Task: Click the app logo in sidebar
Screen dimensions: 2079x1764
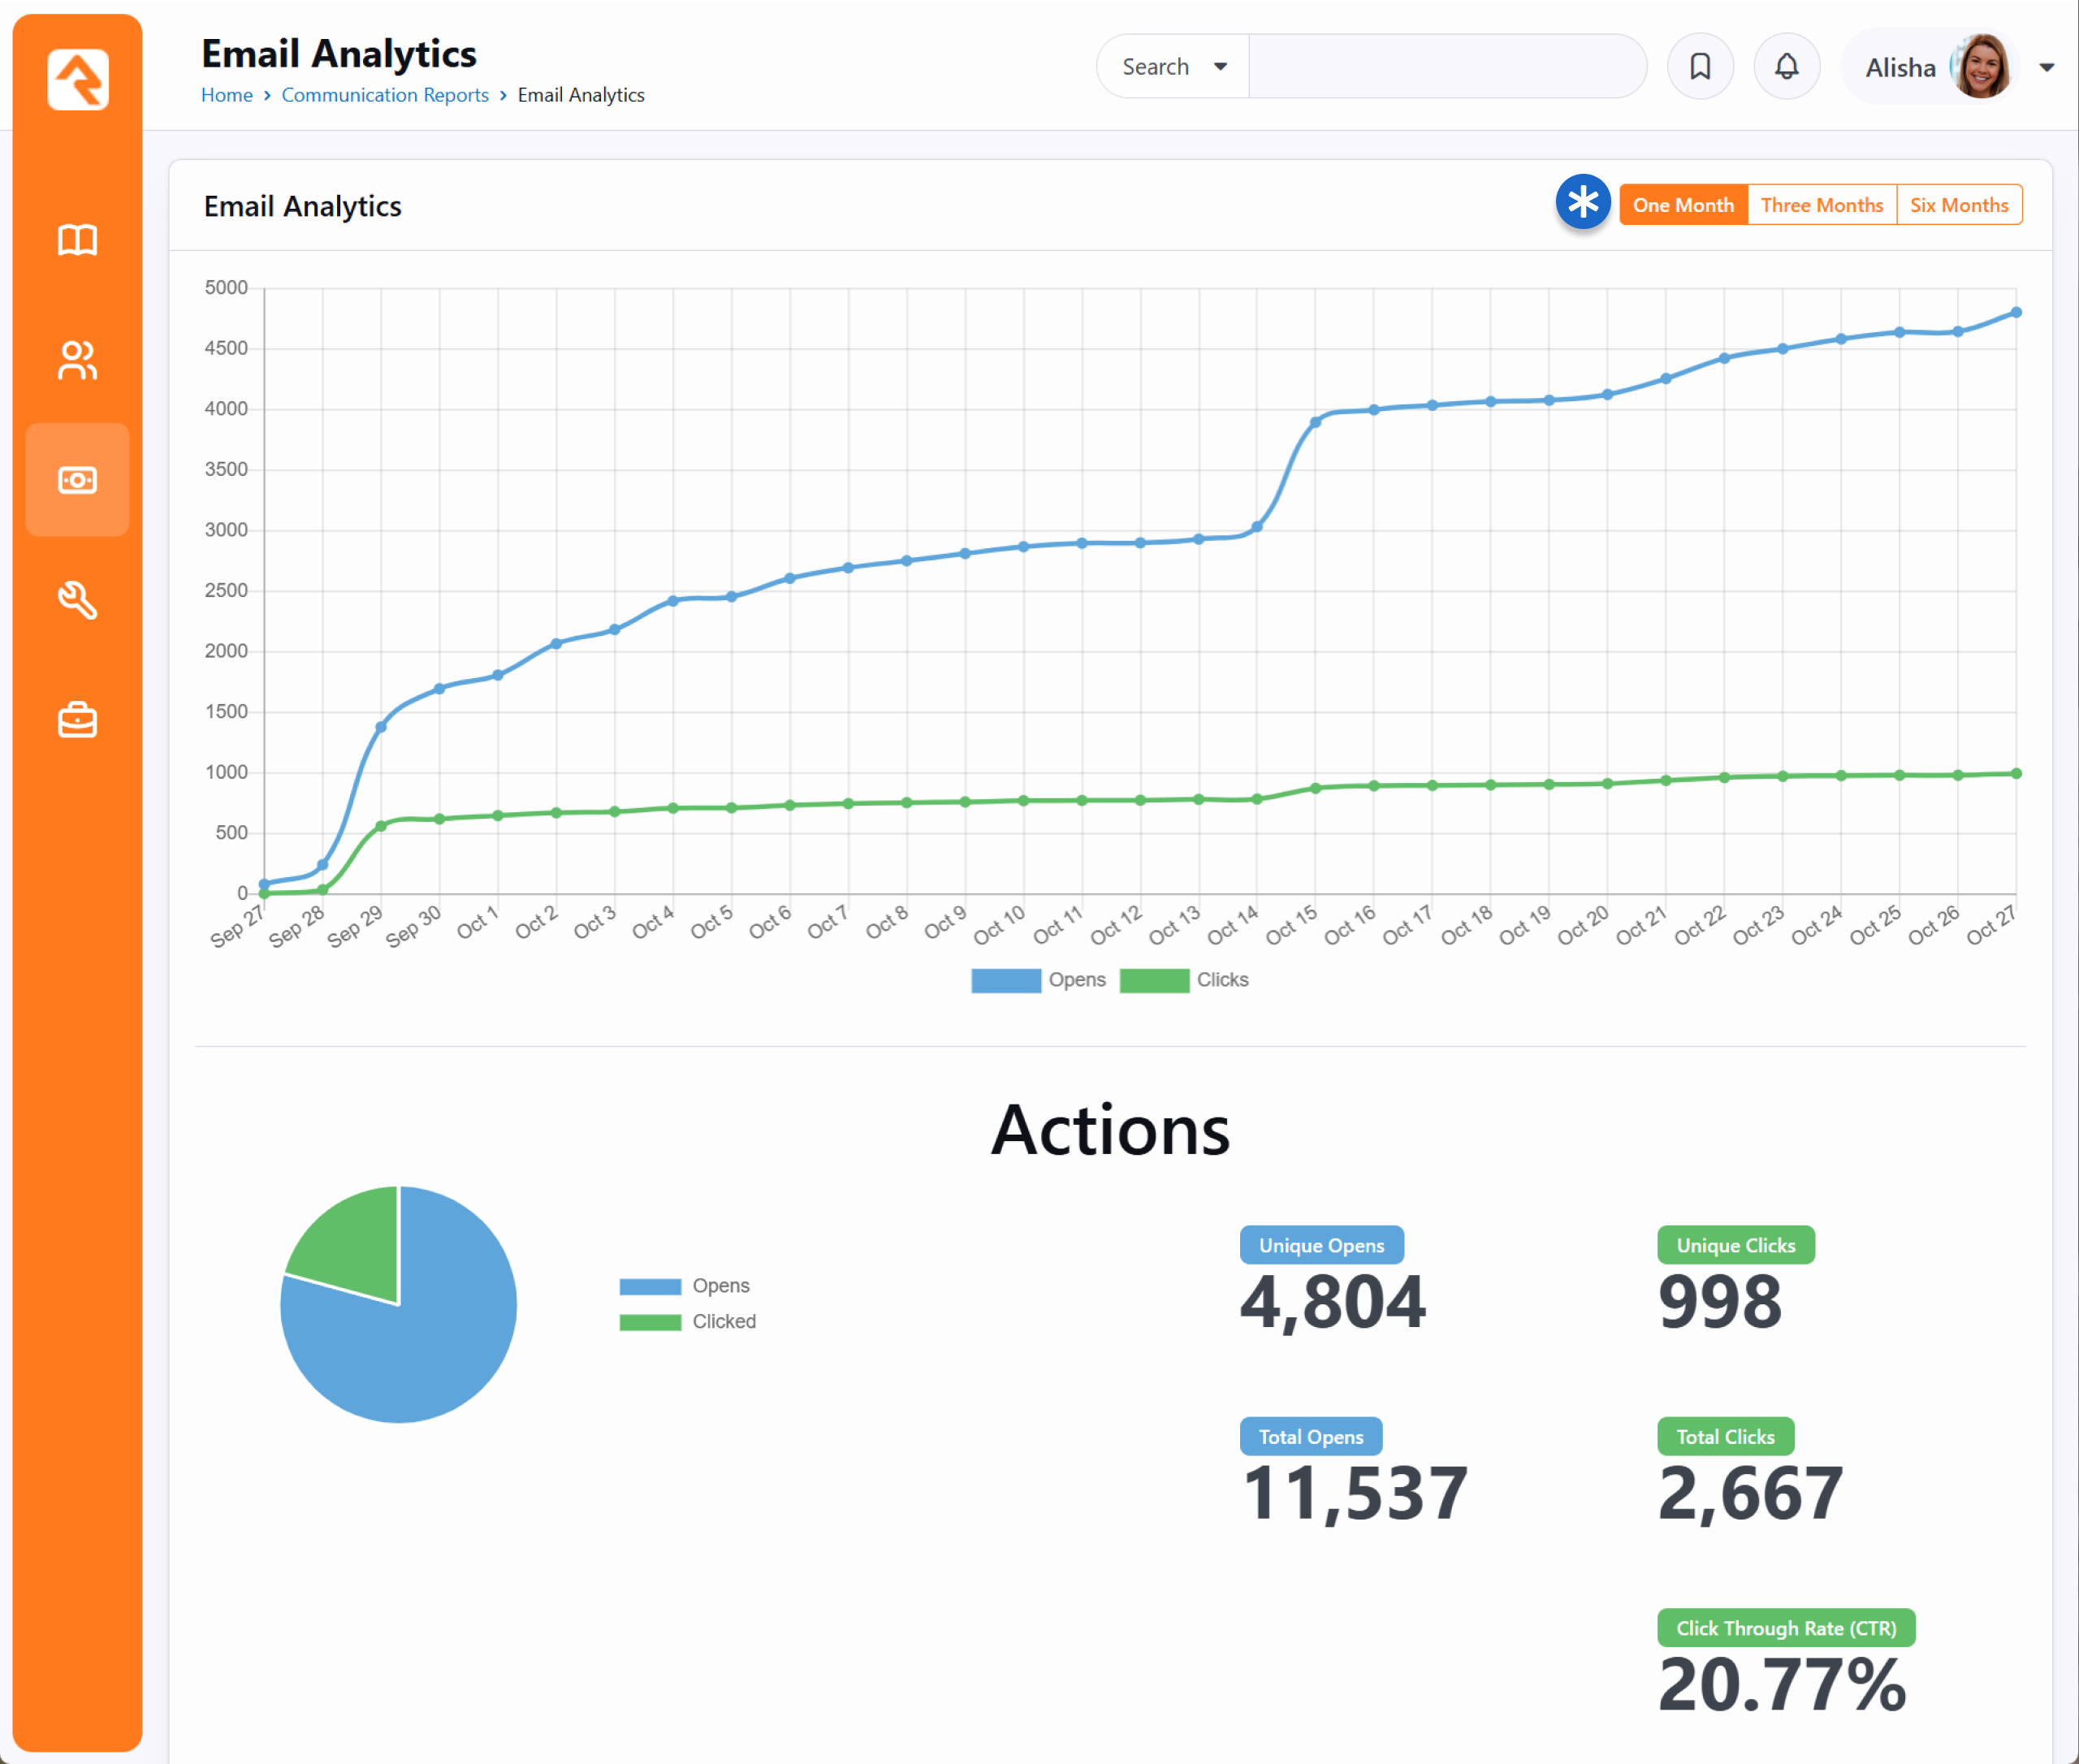Action: (x=77, y=79)
